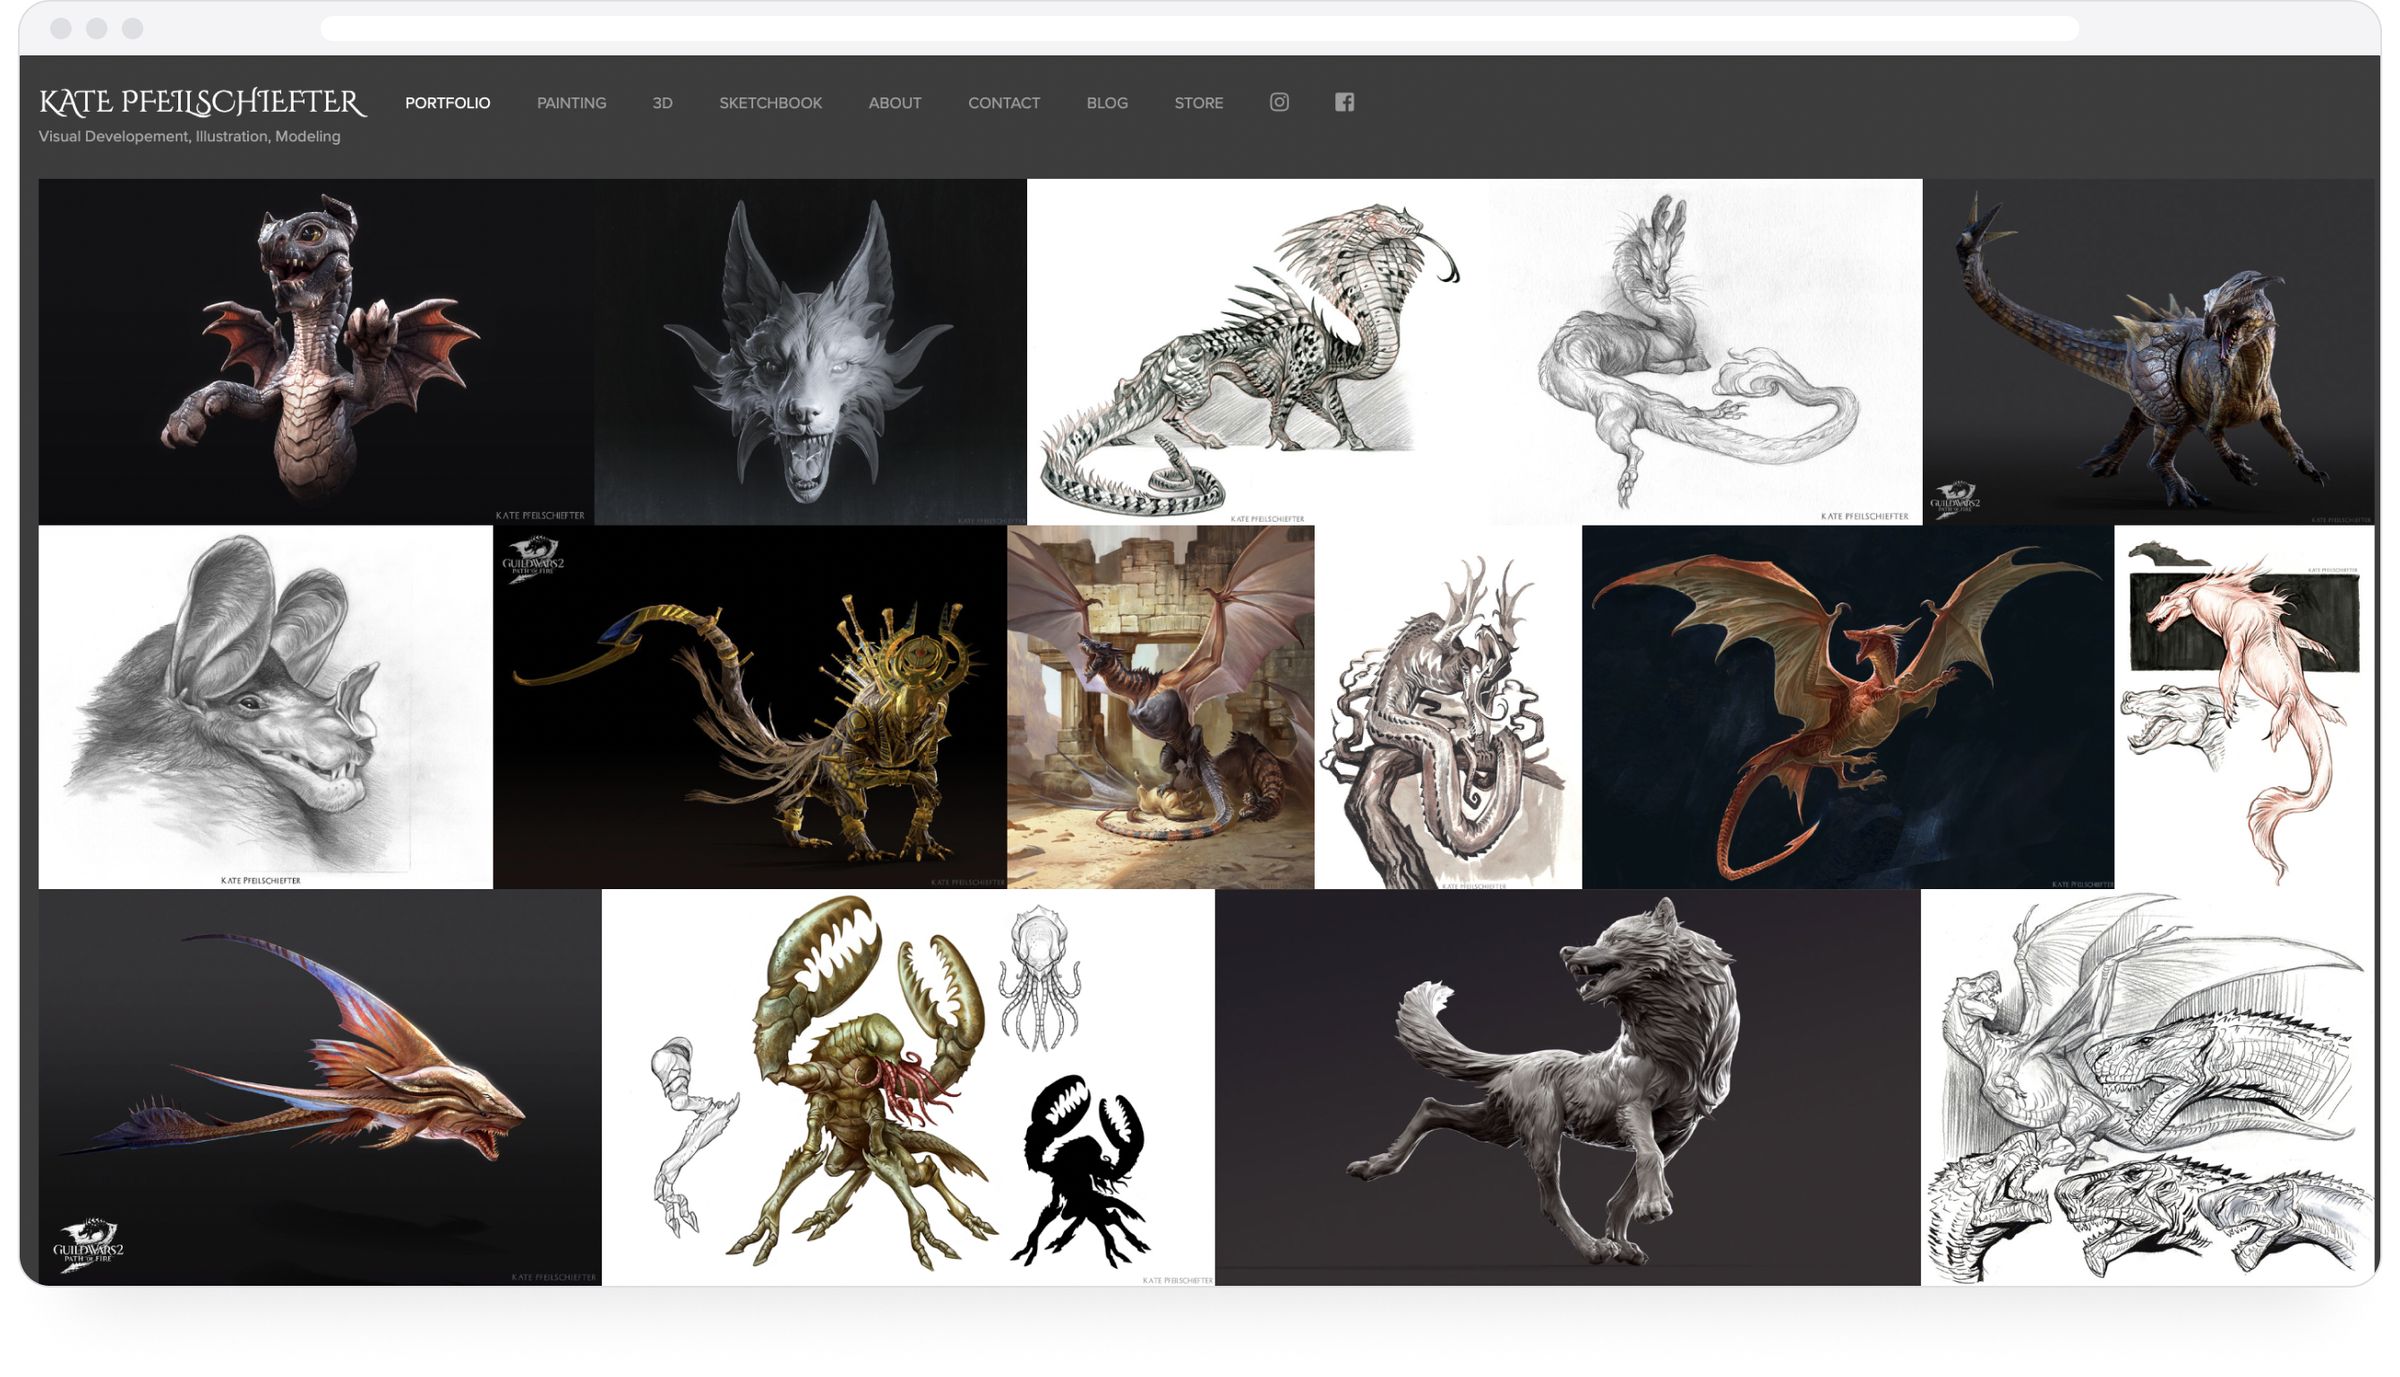
Task: Switch to the Portfolio section
Action: (x=446, y=102)
